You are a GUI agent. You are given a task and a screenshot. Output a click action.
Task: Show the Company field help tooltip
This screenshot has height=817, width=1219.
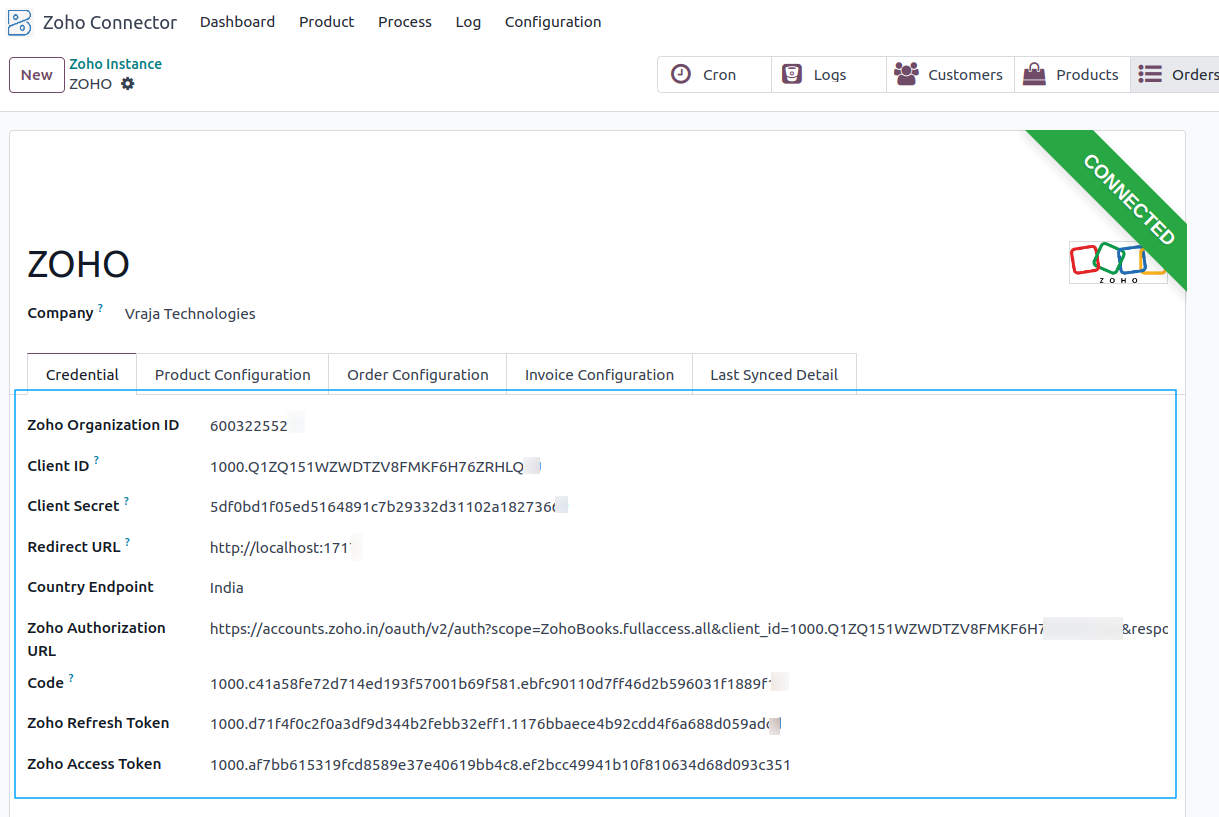[100, 308]
